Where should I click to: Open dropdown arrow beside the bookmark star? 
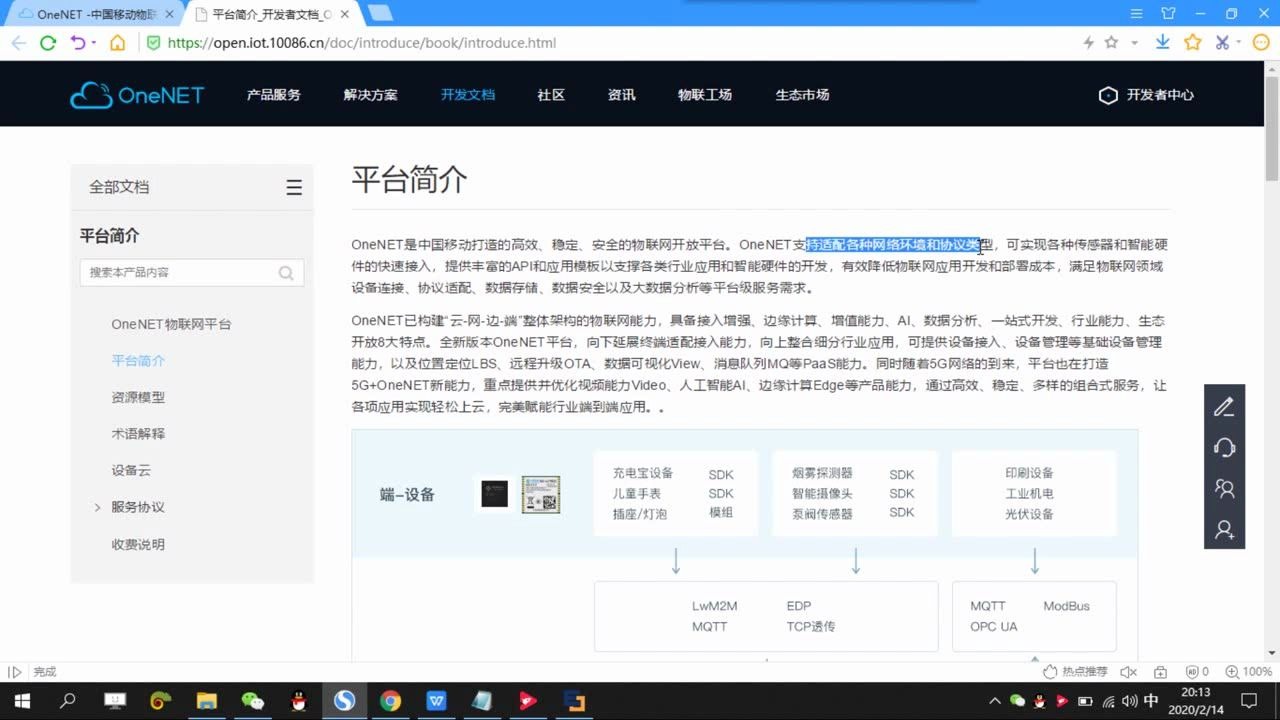1134,43
